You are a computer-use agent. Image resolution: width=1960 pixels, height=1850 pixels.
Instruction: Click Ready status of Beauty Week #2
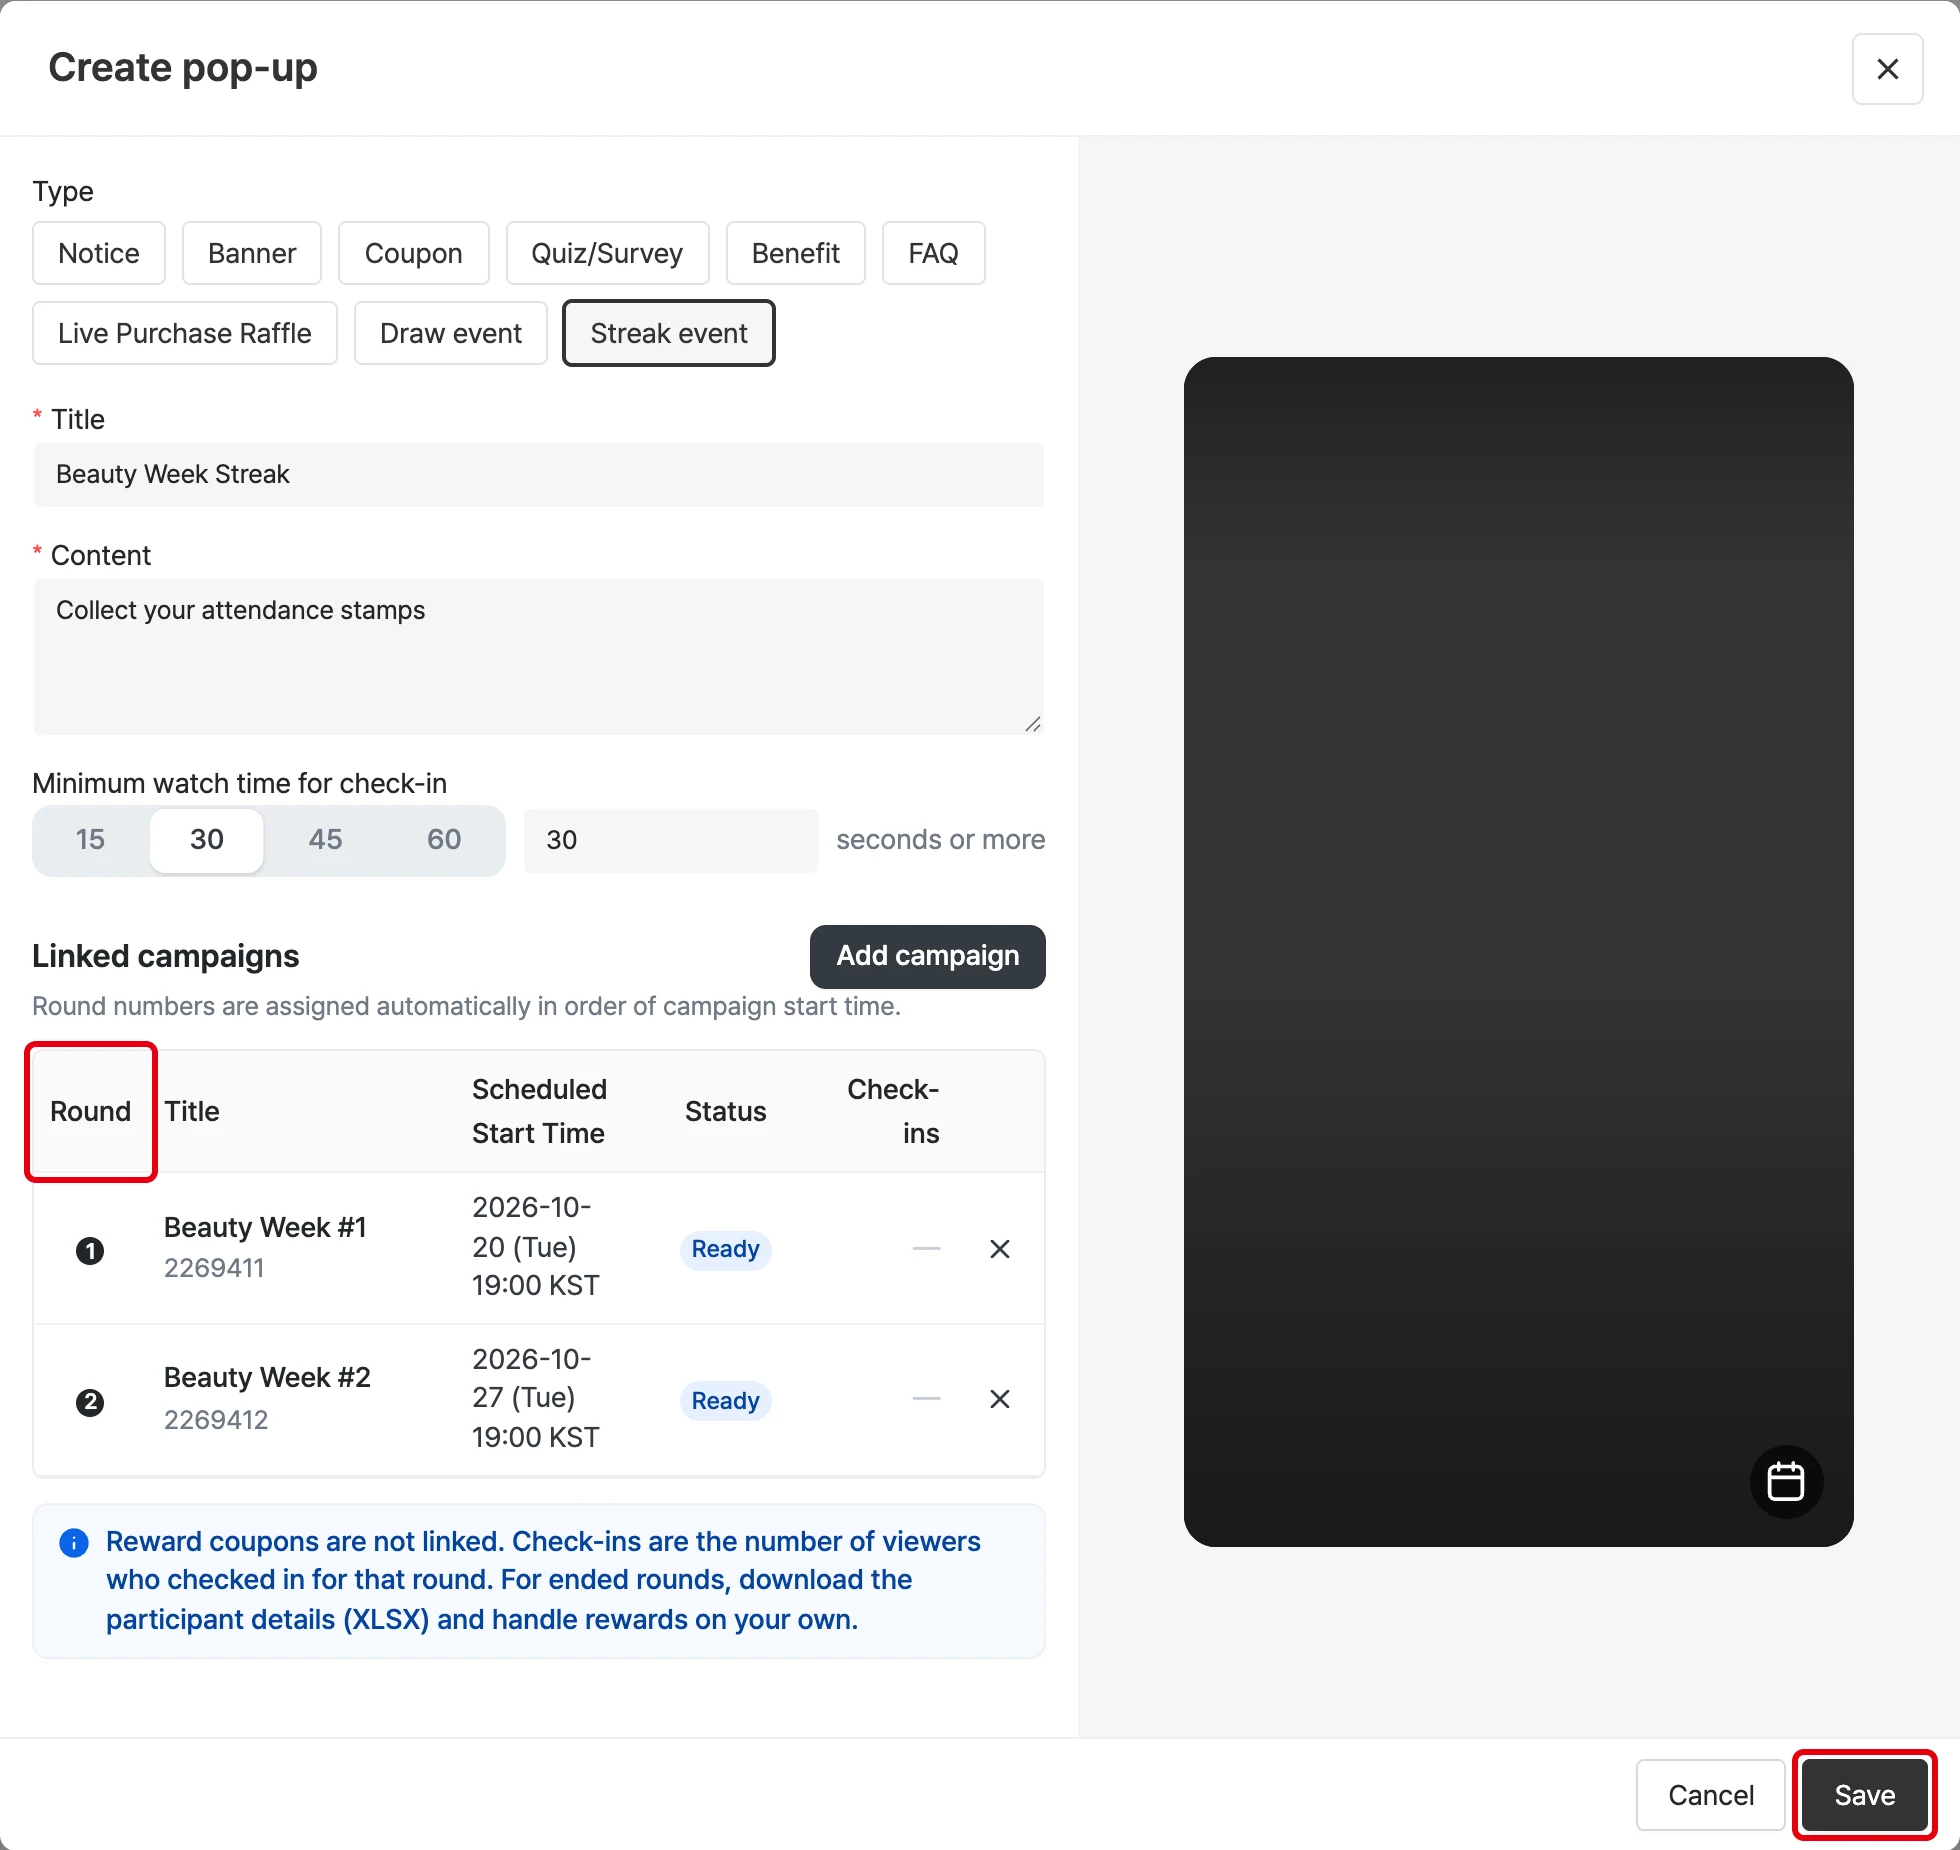(x=725, y=1401)
